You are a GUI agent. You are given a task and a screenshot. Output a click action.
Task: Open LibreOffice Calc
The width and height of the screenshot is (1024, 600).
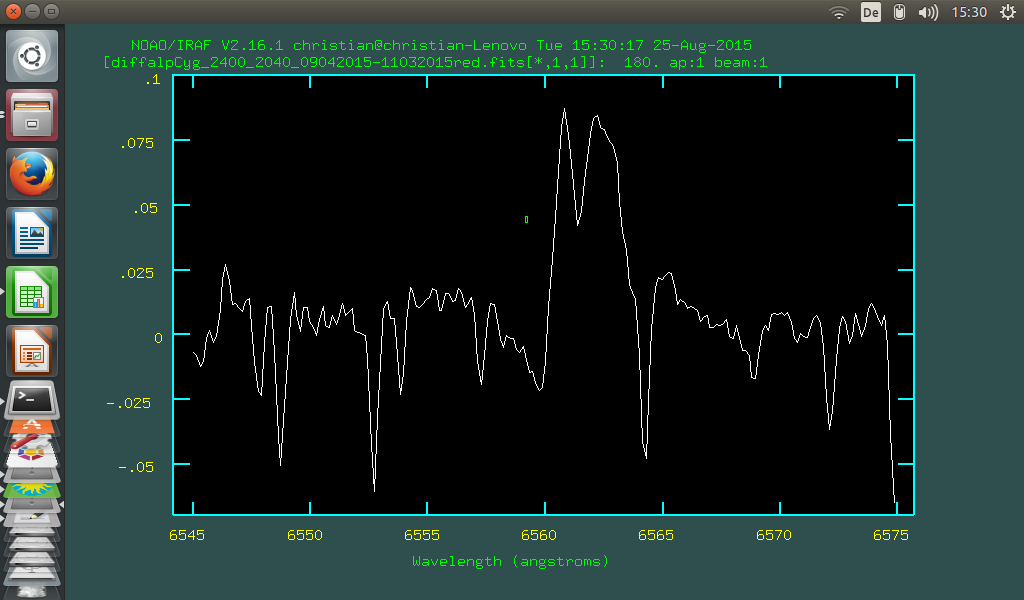pyautogui.click(x=30, y=292)
